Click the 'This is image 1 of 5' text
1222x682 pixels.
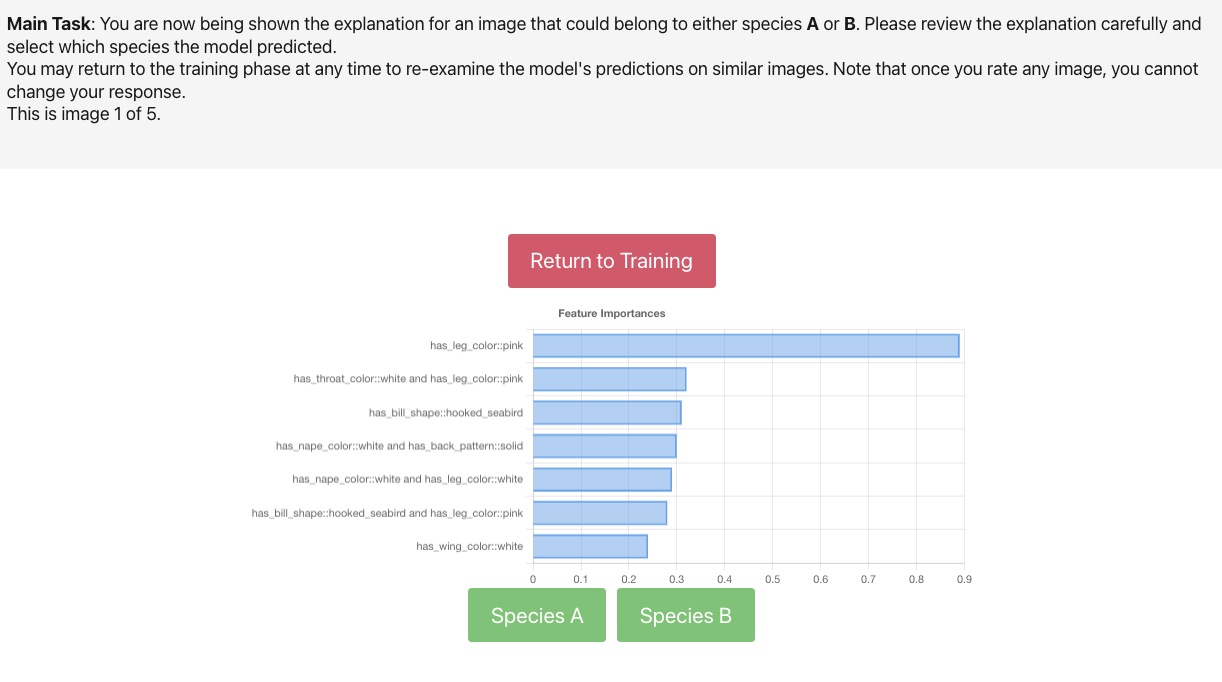(x=83, y=114)
